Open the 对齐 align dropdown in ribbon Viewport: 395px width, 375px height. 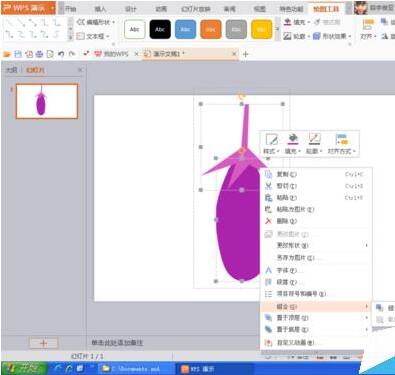[x=368, y=29]
